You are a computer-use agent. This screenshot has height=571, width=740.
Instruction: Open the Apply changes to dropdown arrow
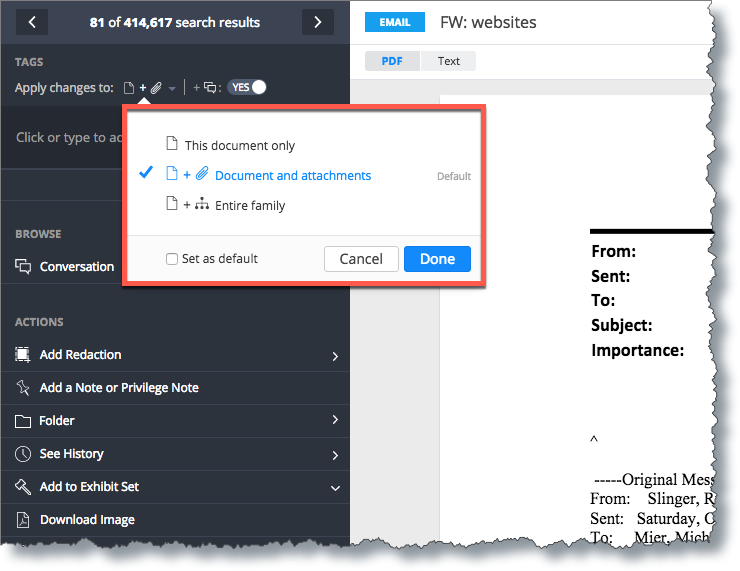172,88
